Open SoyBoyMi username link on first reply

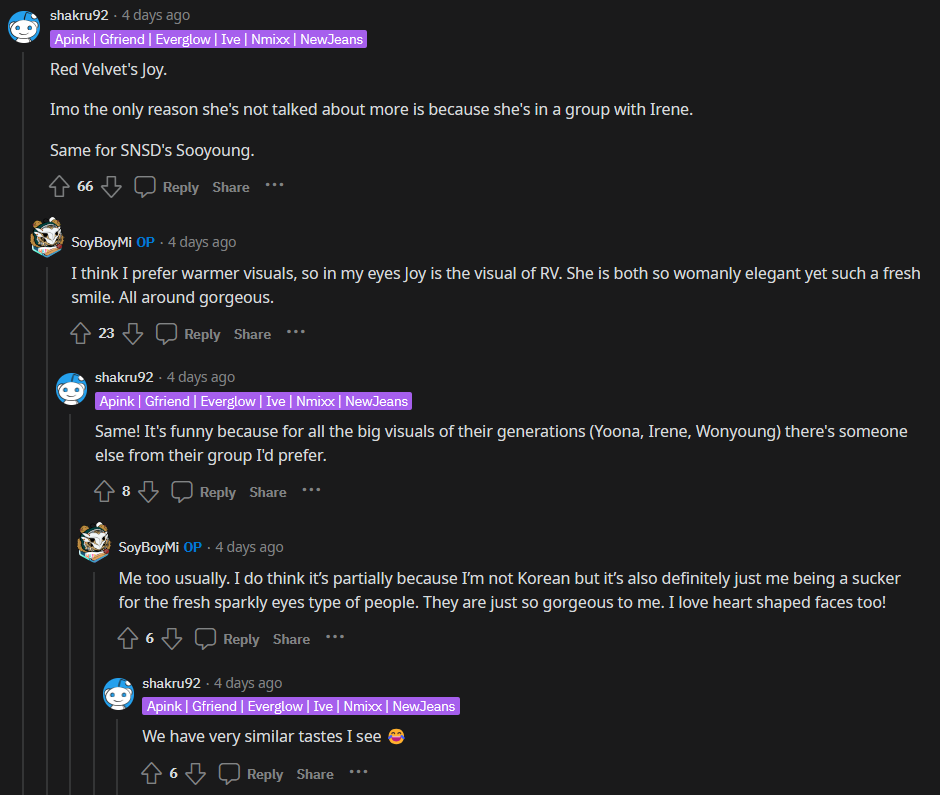(101, 242)
